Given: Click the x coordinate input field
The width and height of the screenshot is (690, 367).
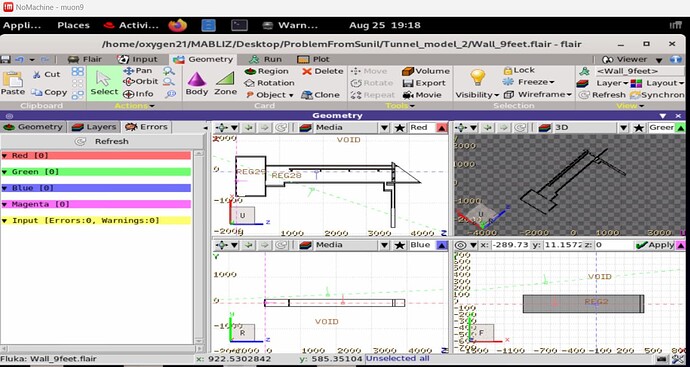Looking at the screenshot, I should [x=509, y=245].
